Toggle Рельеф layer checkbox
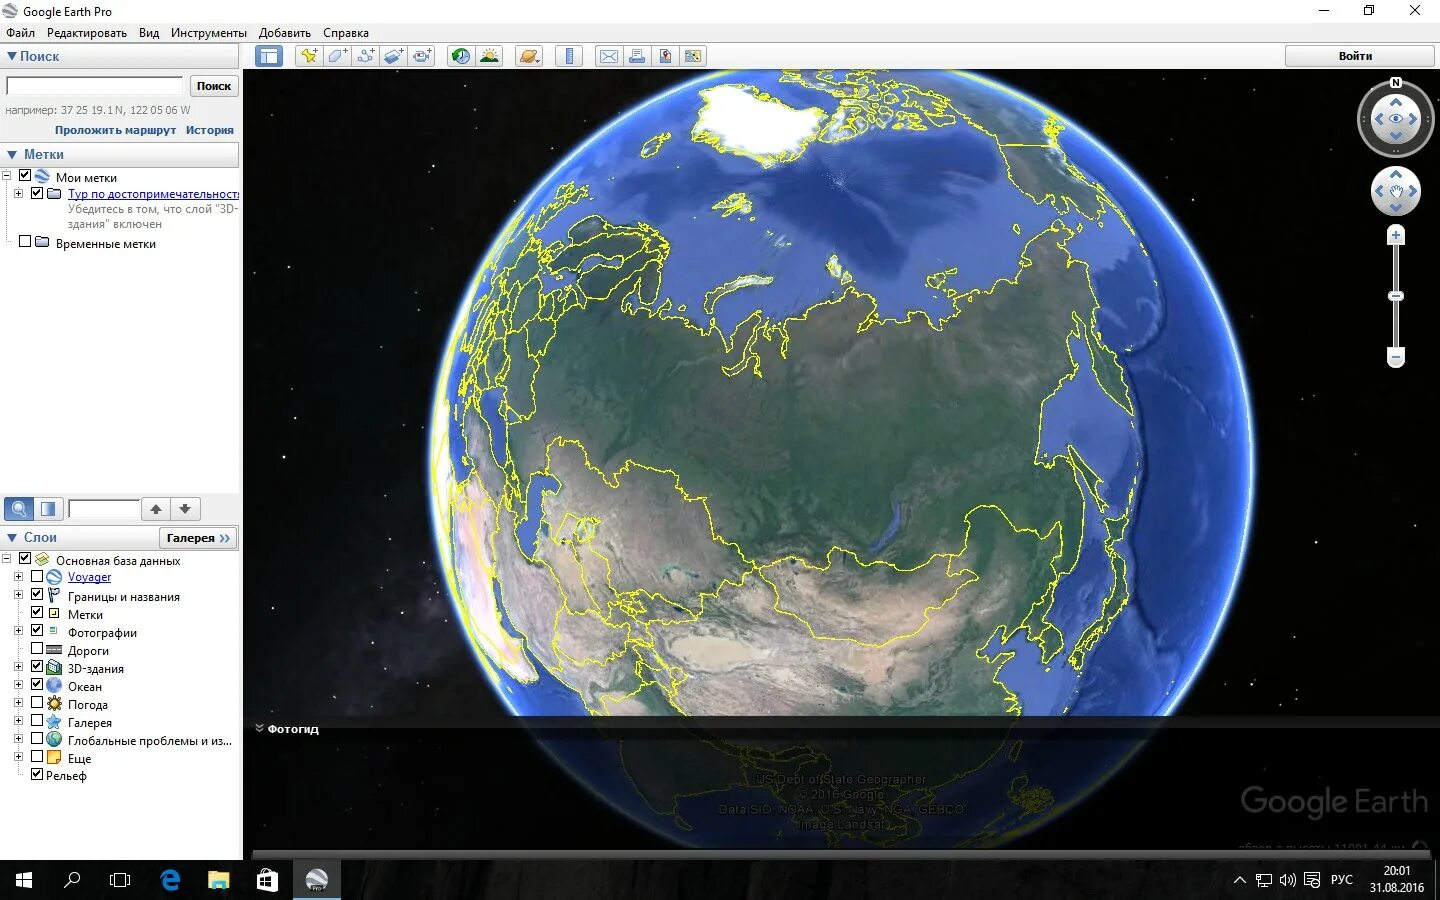 [x=37, y=774]
